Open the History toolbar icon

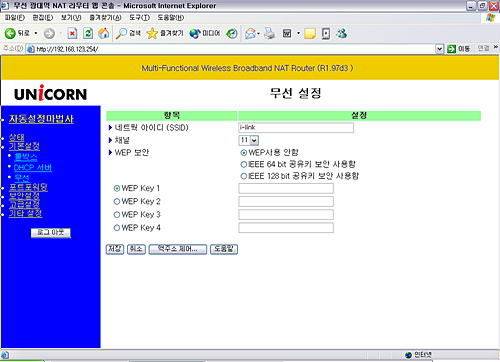[x=232, y=33]
